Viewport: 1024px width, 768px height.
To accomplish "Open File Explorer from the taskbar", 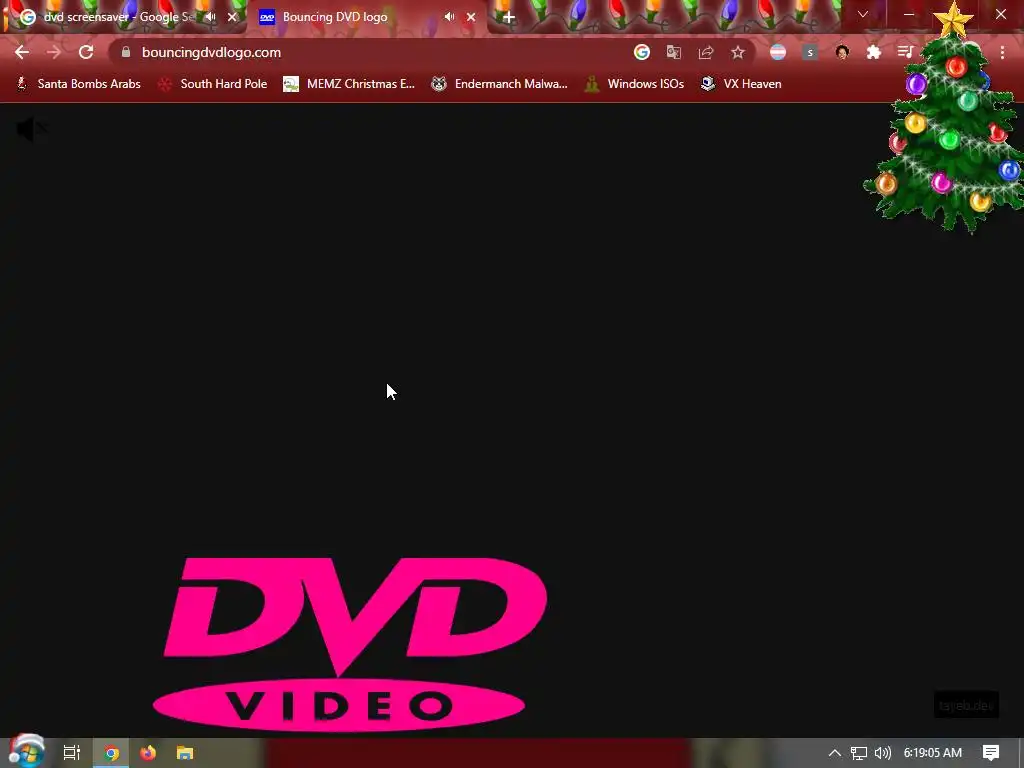I will point(185,753).
